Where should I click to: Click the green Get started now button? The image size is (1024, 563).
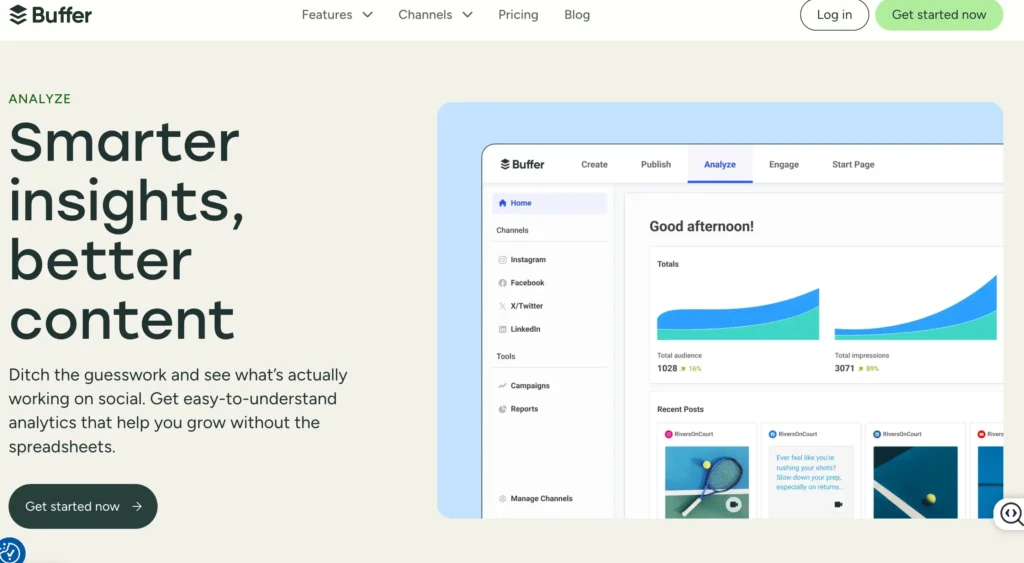938,14
